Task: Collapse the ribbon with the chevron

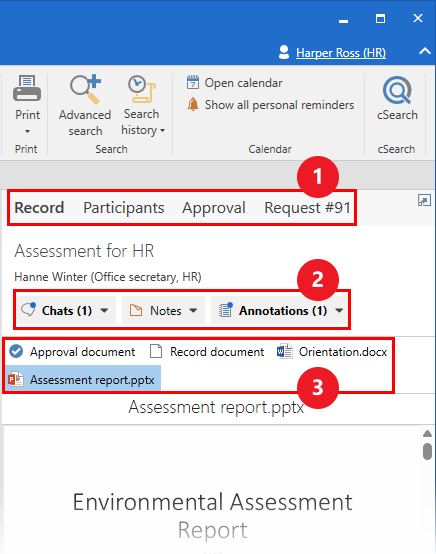Action: click(425, 51)
